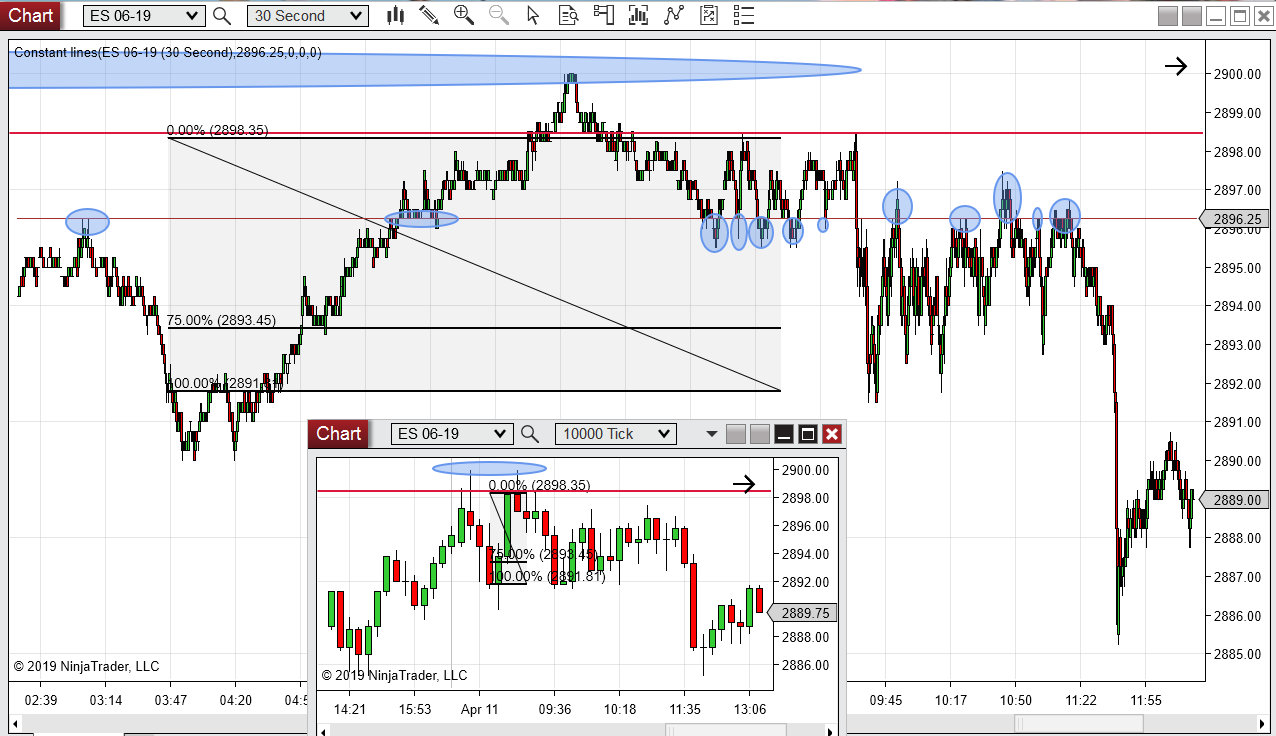
Task: Open the Strategies icon
Action: (708, 15)
